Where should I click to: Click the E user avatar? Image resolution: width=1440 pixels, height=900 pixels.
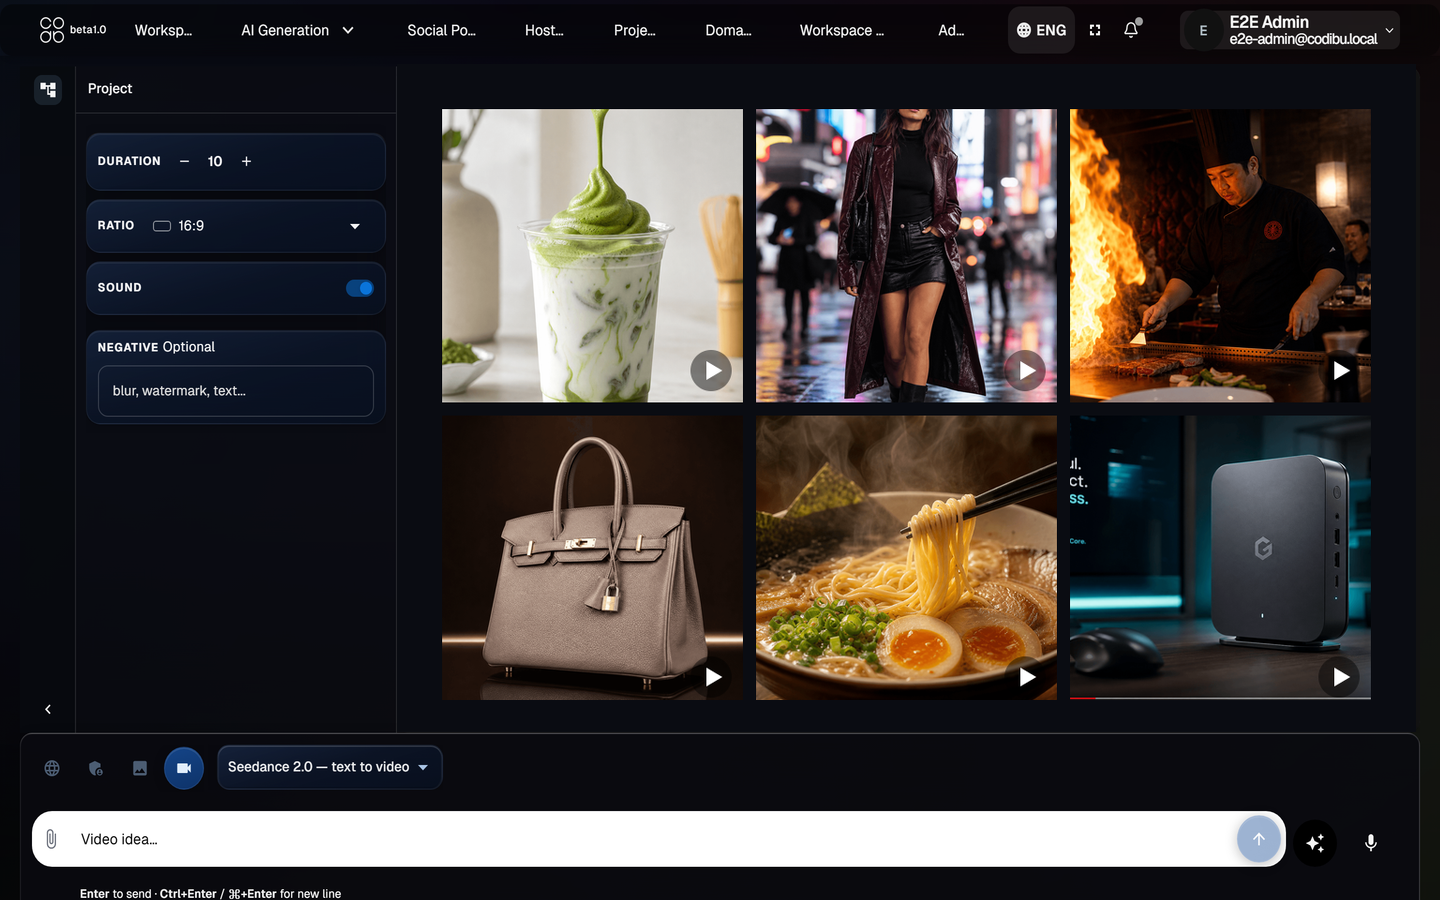[1203, 30]
